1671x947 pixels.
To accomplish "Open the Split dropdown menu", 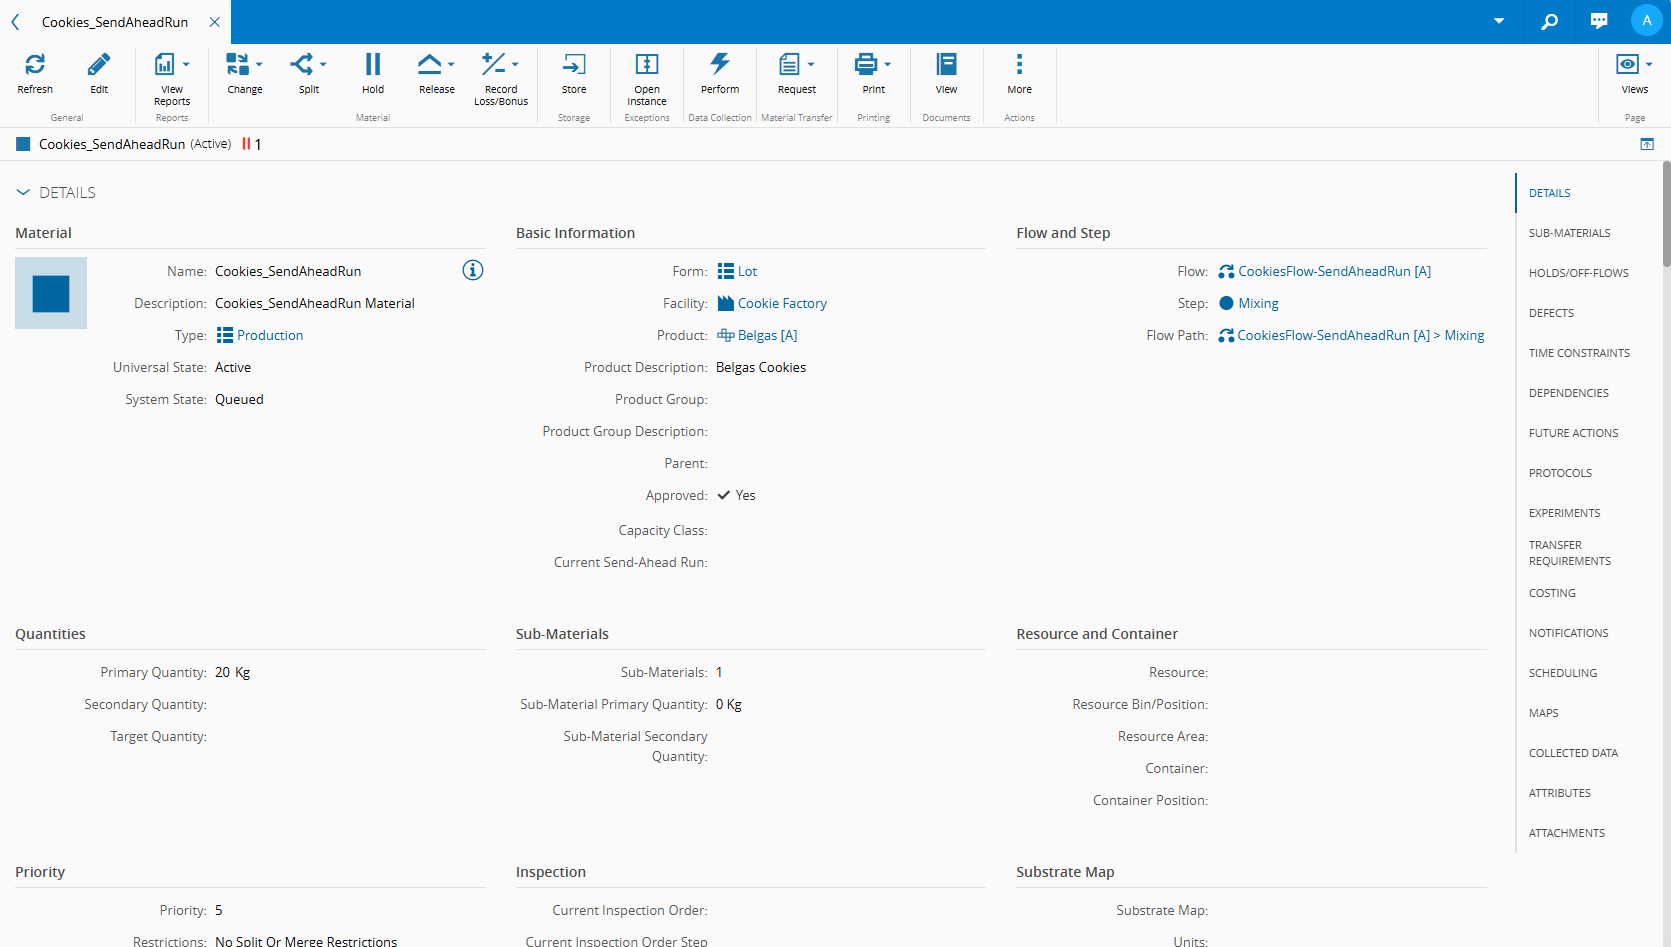I will [x=323, y=65].
